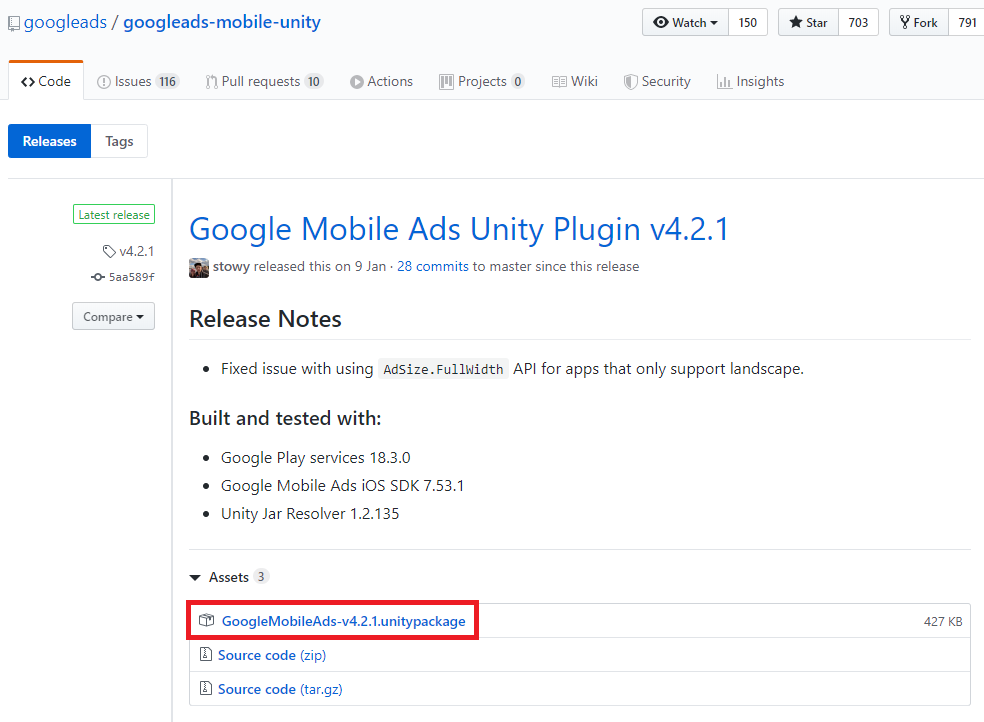Open the googleads owner link
Image resolution: width=984 pixels, height=722 pixels.
click(x=65, y=22)
